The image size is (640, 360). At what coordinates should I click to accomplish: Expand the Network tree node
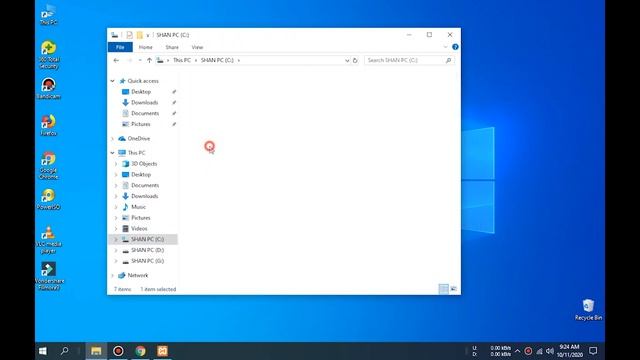click(113, 276)
